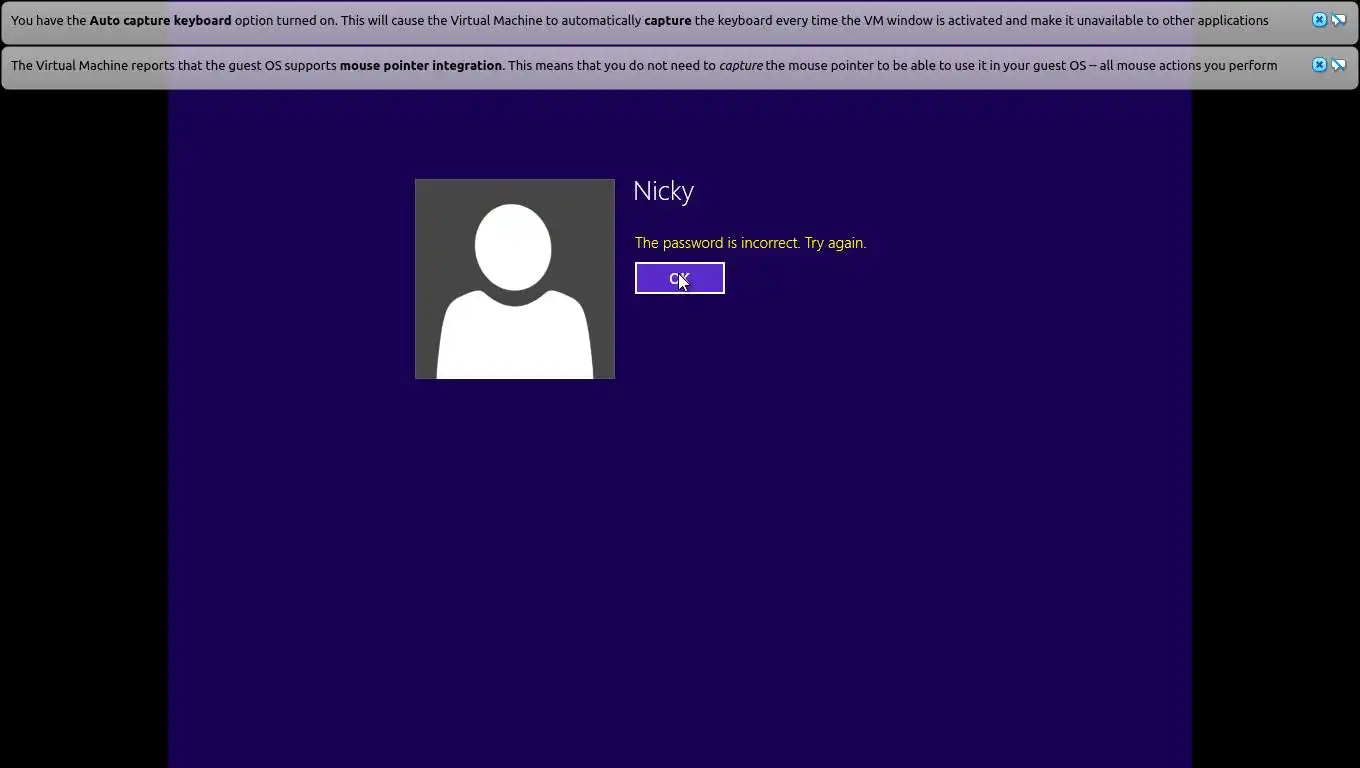Click the Auto capture keyboard notification text
The height and width of the screenshot is (768, 1360).
coord(639,20)
